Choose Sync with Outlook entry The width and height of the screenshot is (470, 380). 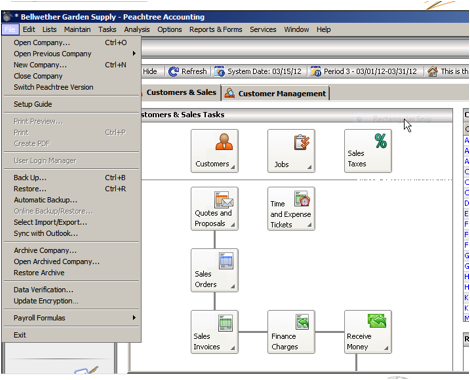click(71, 233)
